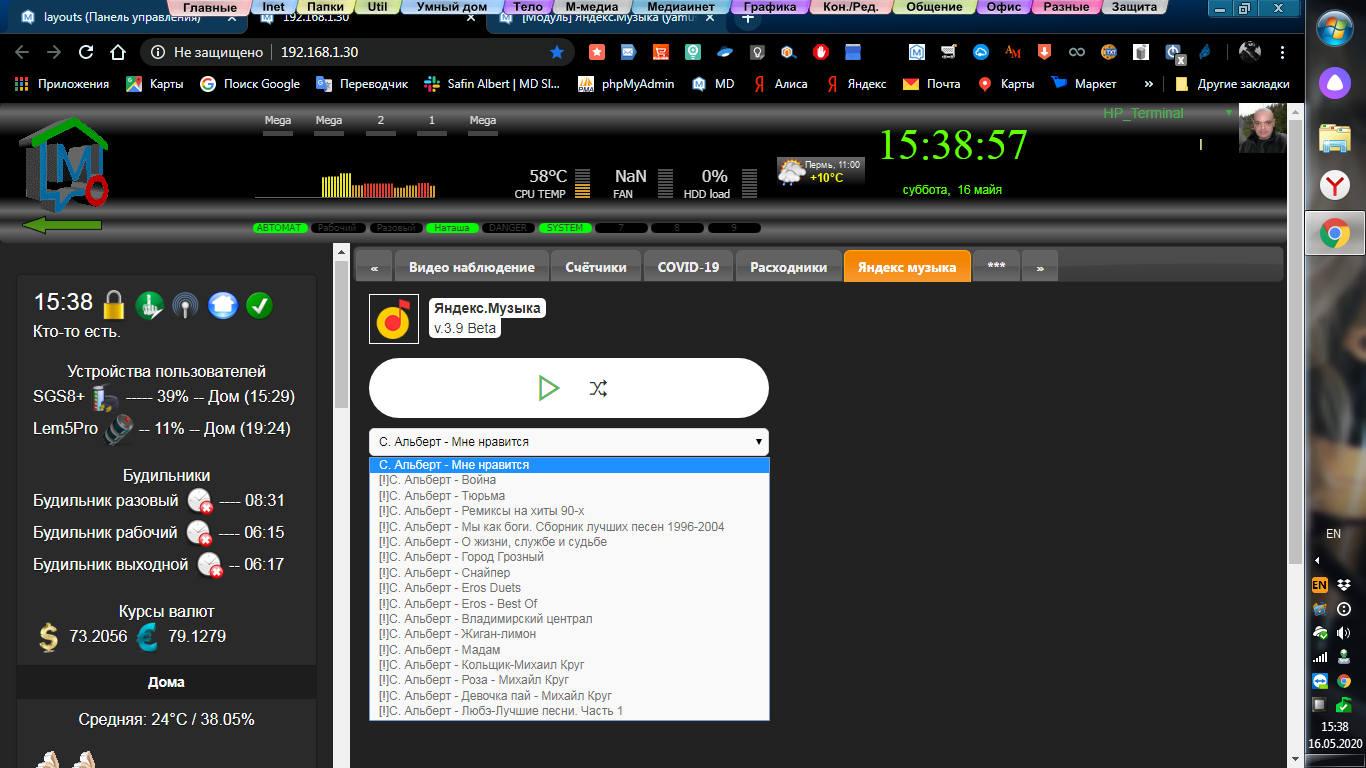Click the Пермь weather forecast widget
This screenshot has height=768, width=1366.
pos(820,171)
